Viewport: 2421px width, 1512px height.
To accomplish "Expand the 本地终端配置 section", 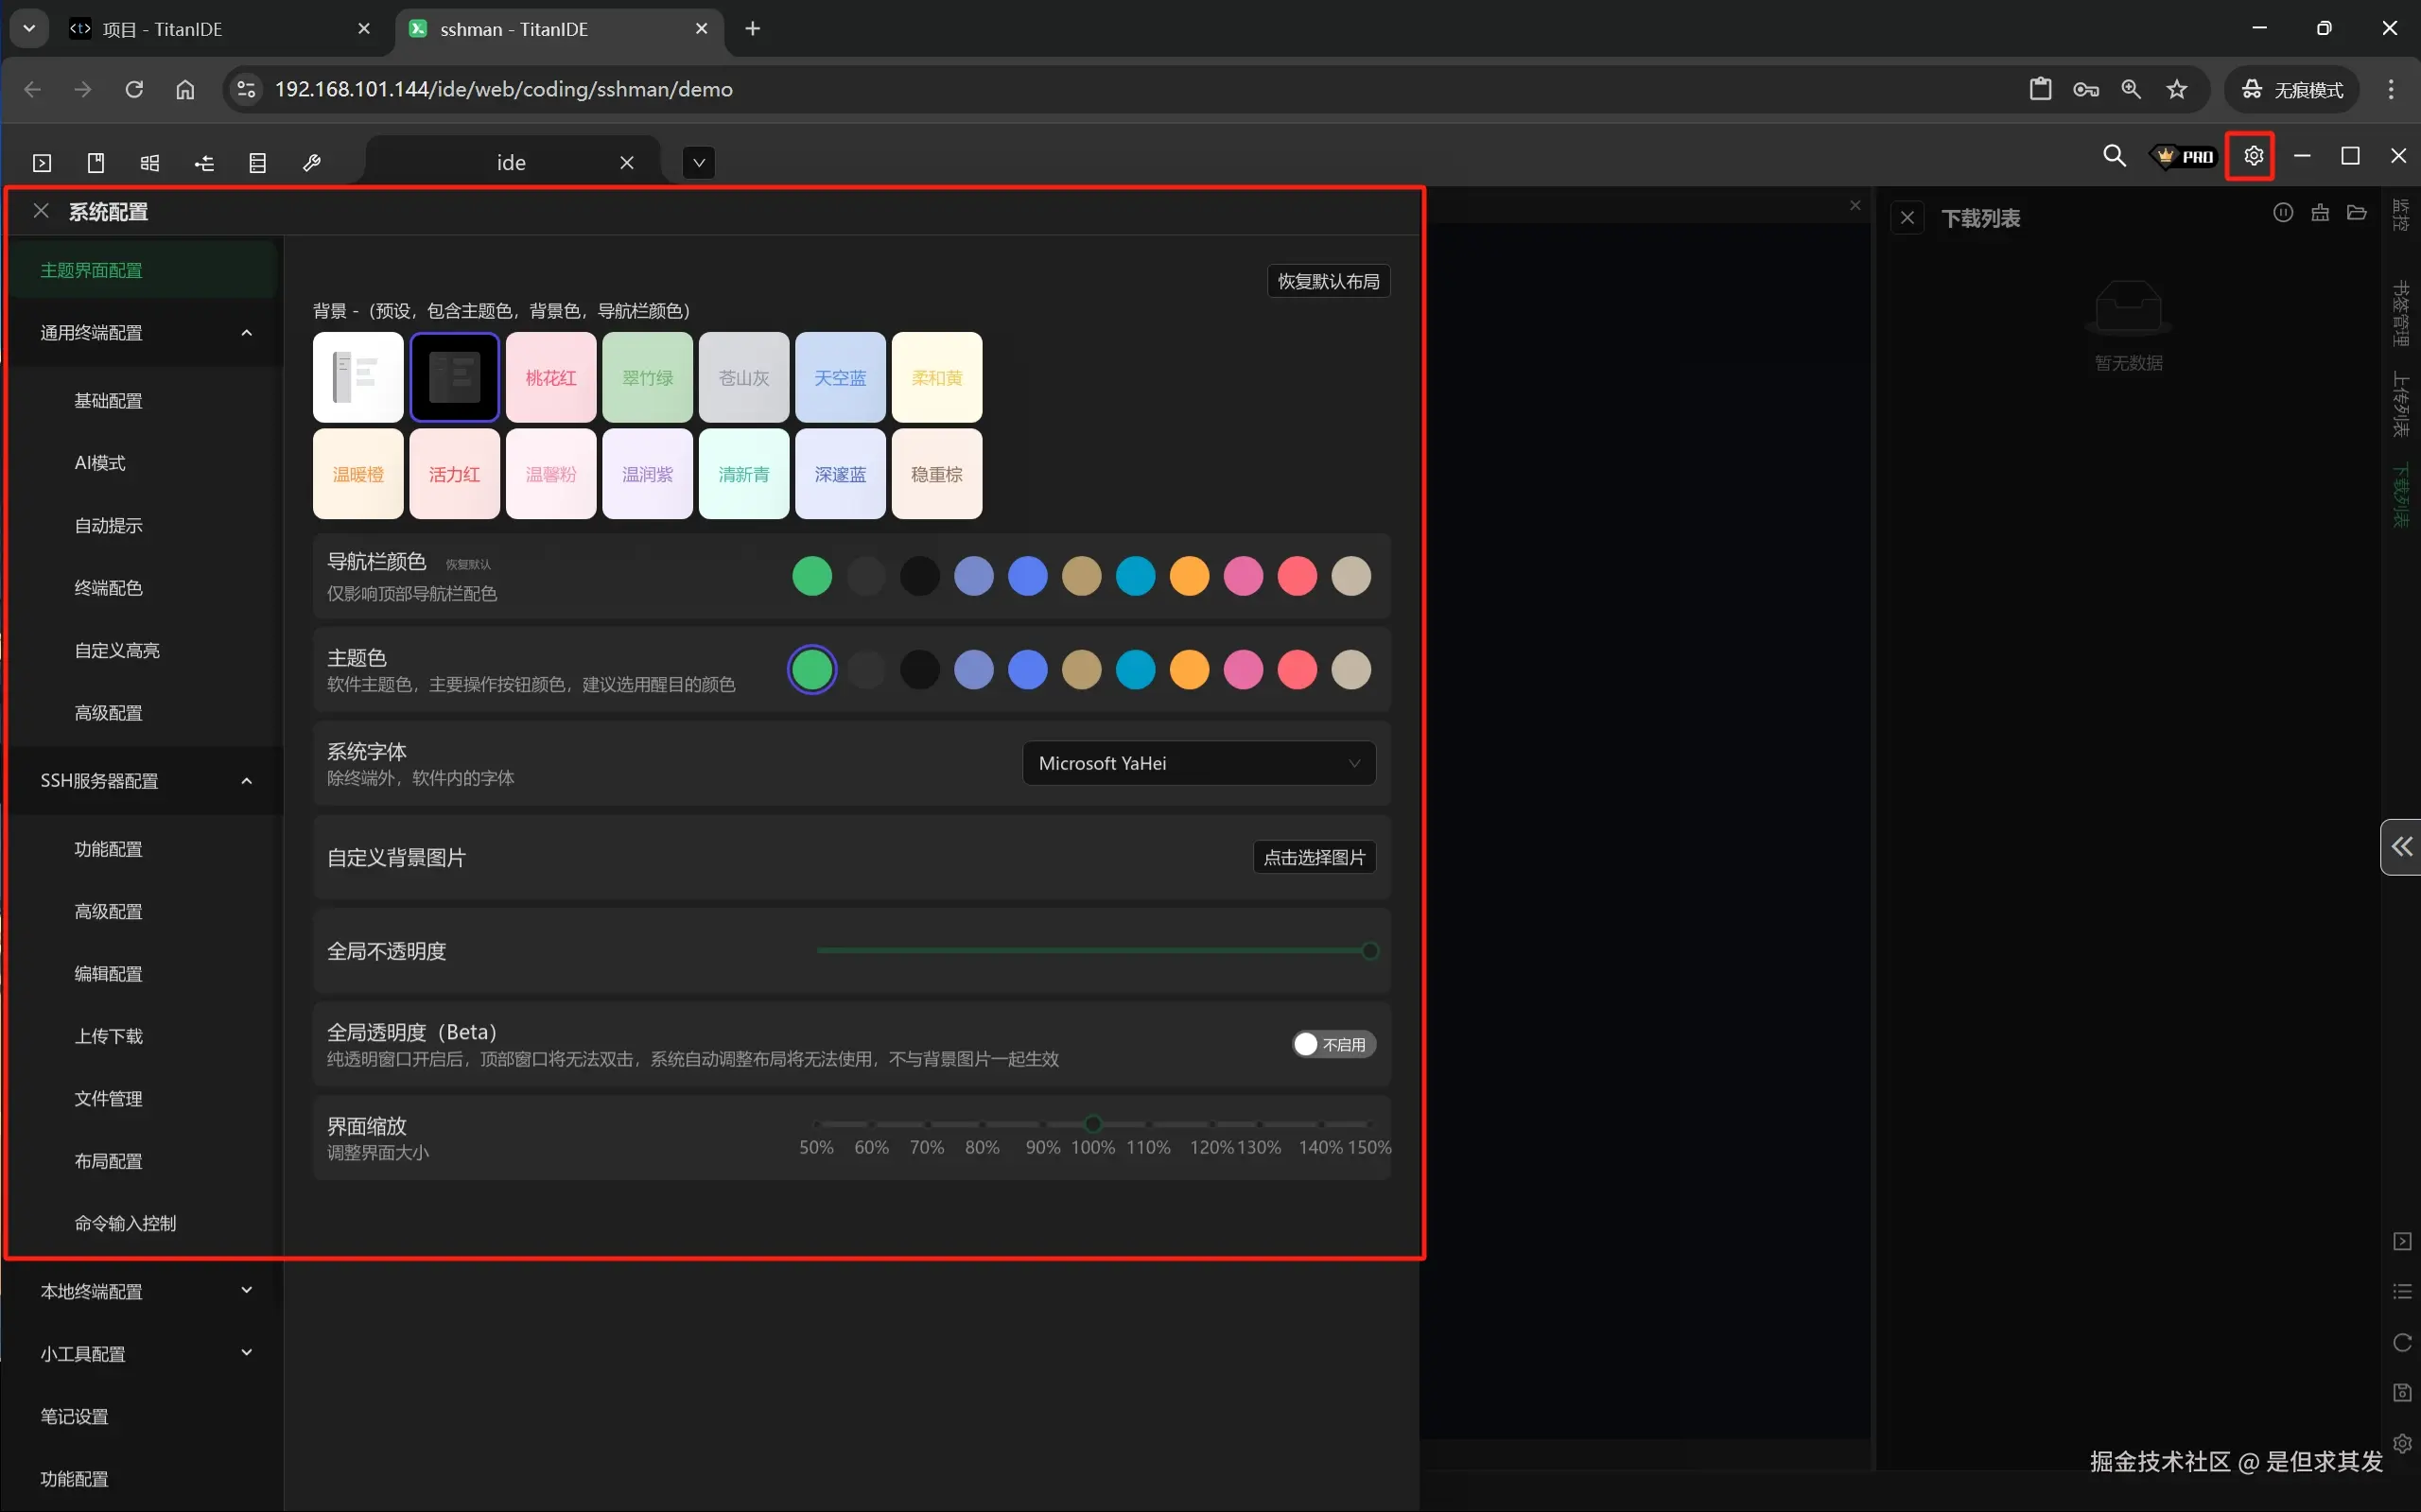I will (x=246, y=1291).
